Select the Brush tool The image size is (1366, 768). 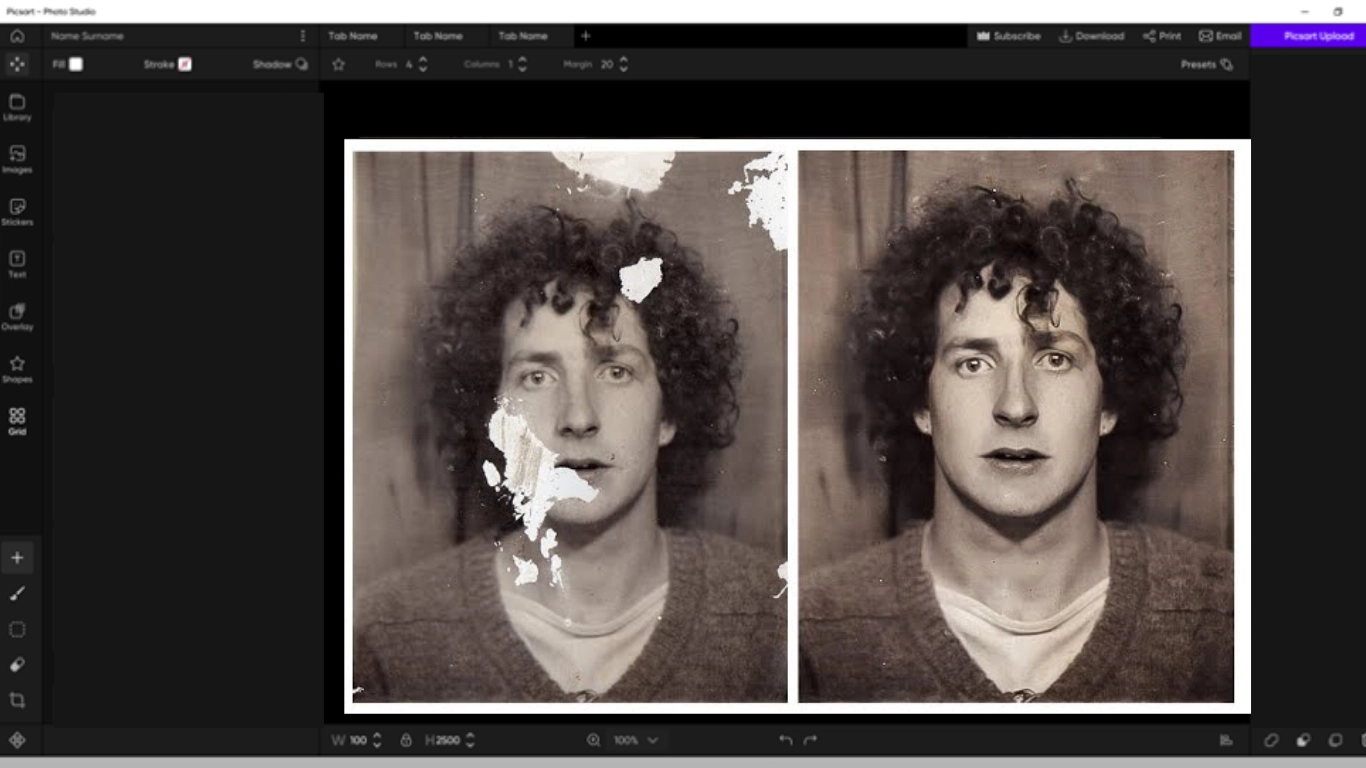pos(17,594)
